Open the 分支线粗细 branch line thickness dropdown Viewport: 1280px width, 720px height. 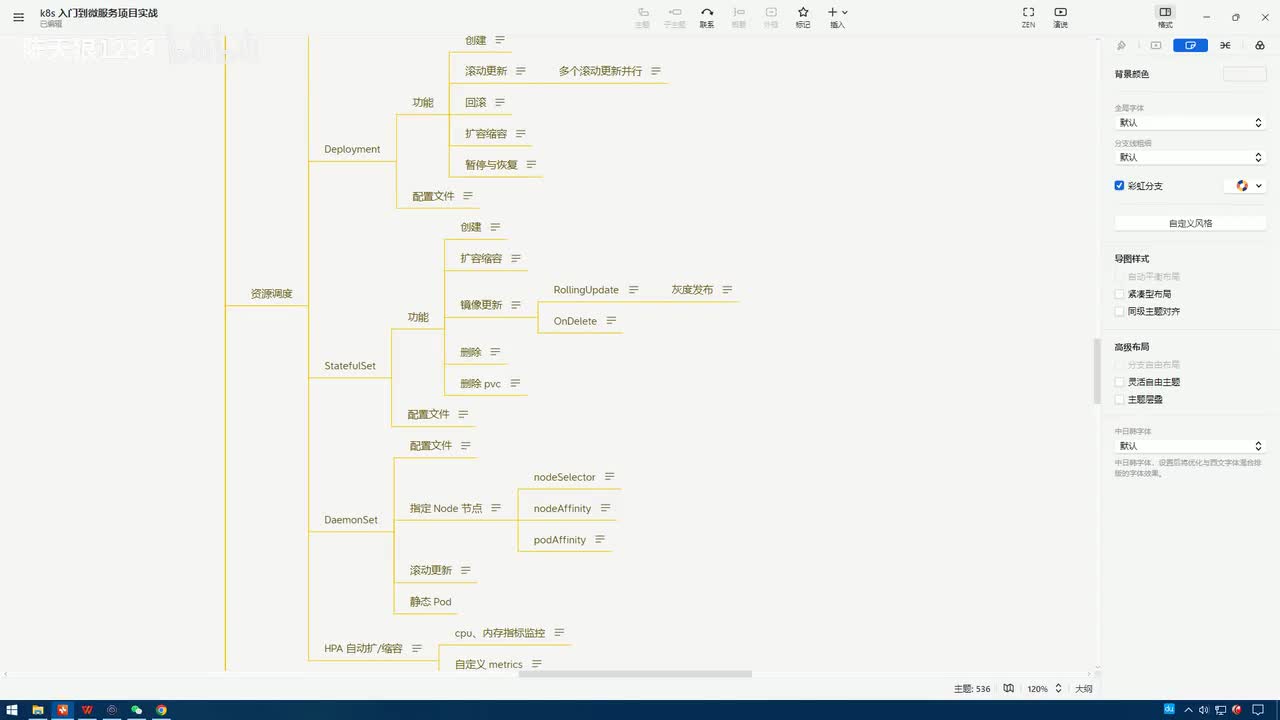click(1190, 157)
